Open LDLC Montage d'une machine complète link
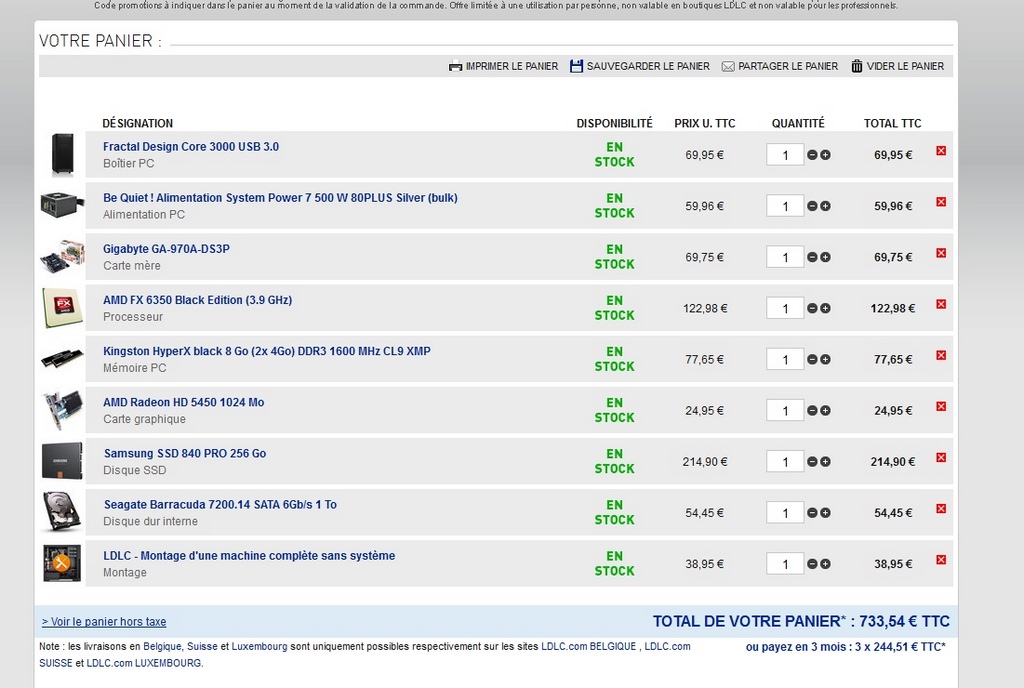The height and width of the screenshot is (688, 1024). (249, 555)
